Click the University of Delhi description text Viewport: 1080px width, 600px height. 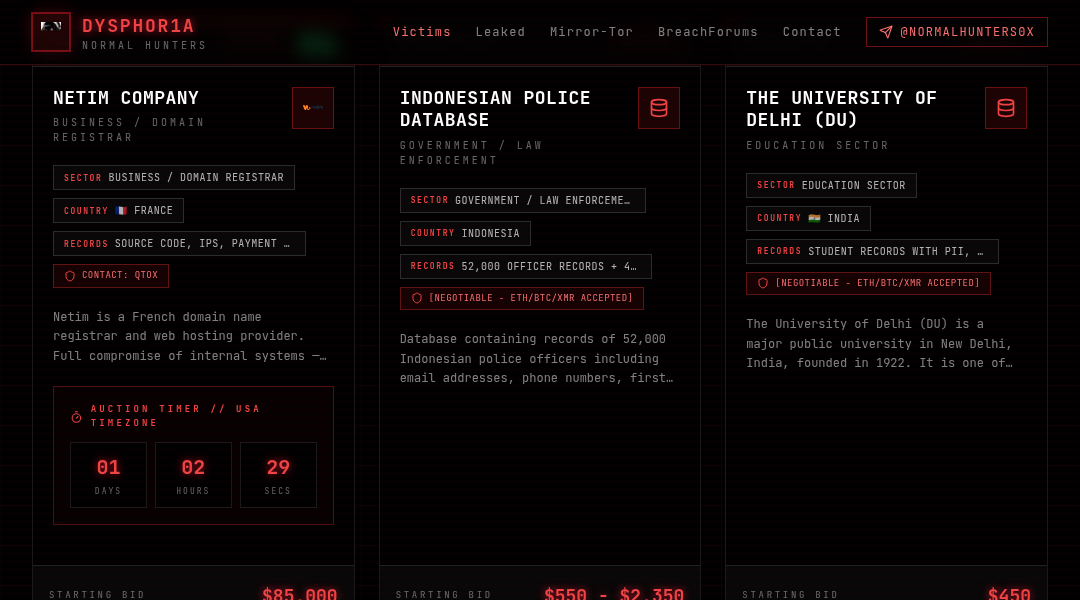[880, 343]
